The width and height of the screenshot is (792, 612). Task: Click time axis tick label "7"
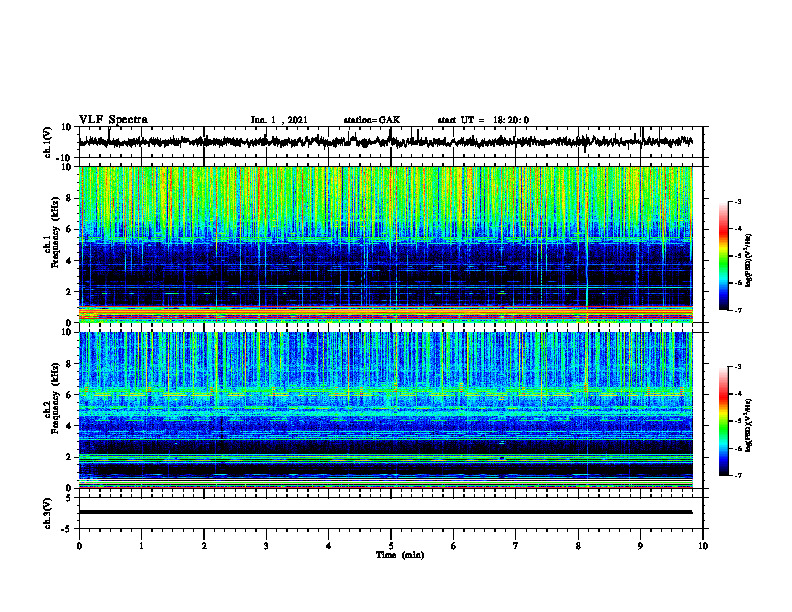516,546
